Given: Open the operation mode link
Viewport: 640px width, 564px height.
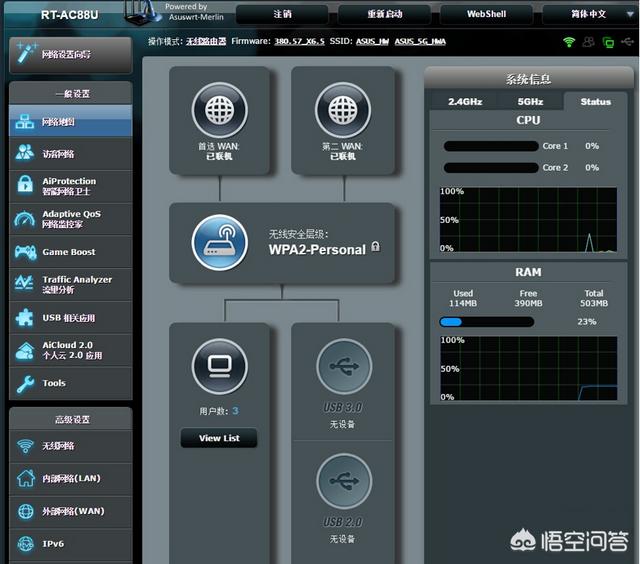Looking at the screenshot, I should [206, 41].
